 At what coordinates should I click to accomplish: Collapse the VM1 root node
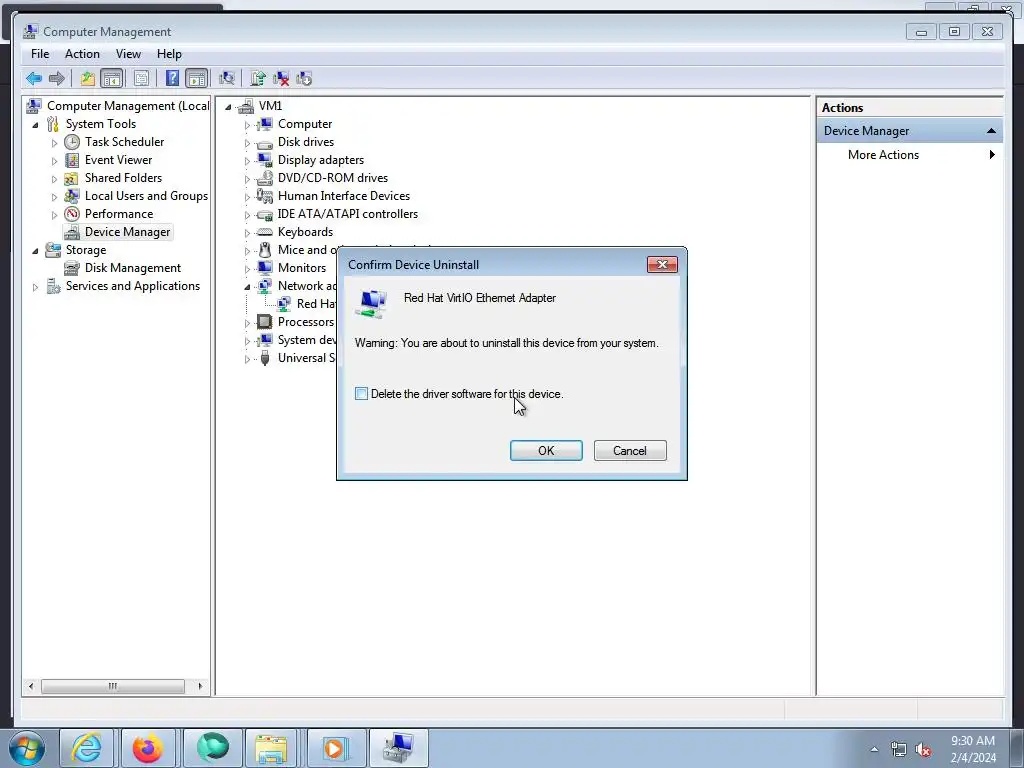click(x=228, y=106)
